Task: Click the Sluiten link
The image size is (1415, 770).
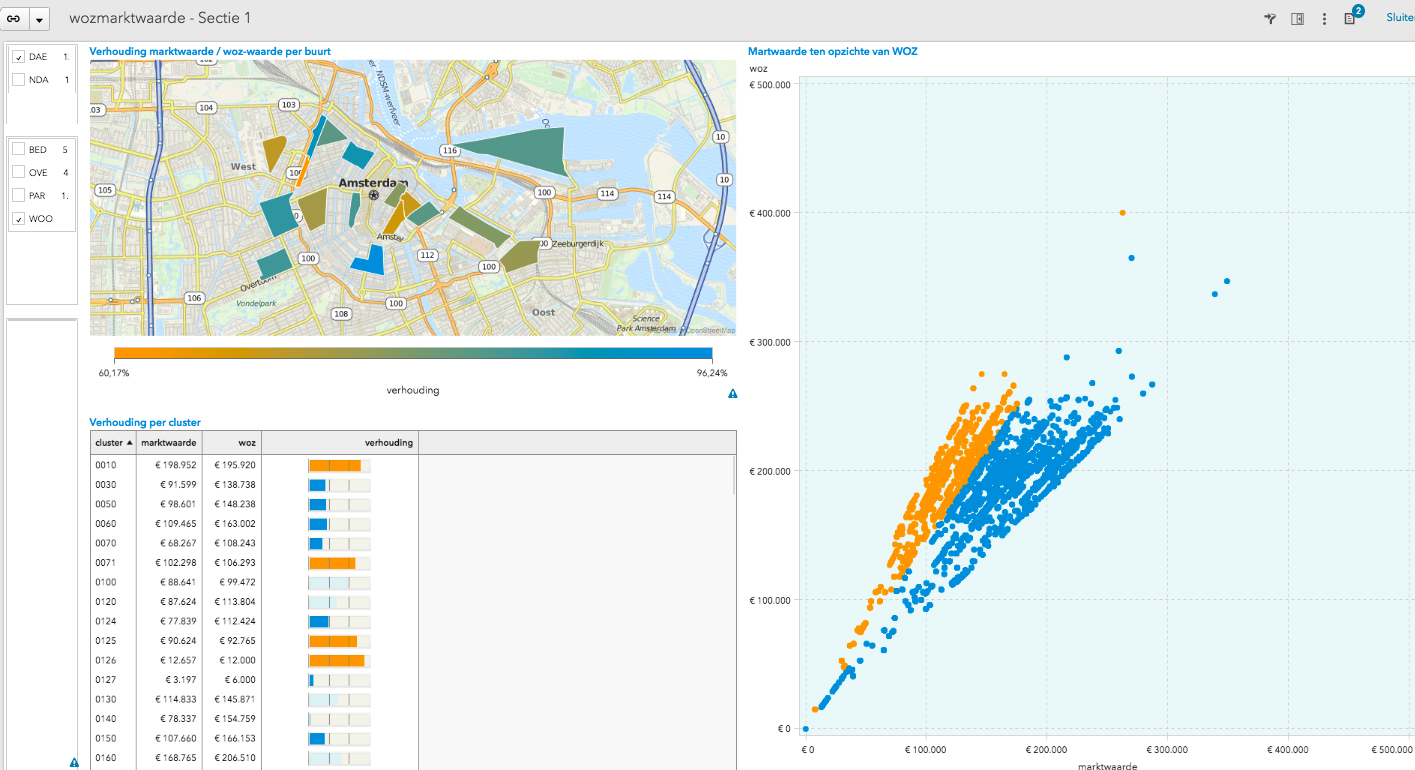Action: (1399, 18)
